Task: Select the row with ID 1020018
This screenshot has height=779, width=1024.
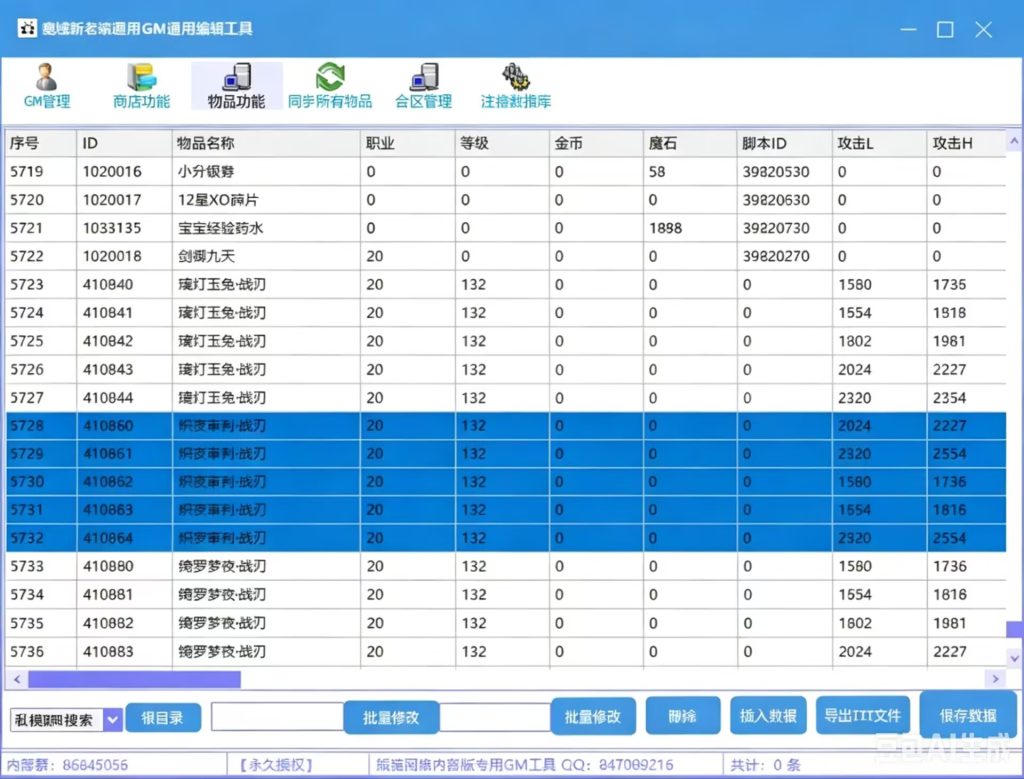Action: (x=505, y=256)
